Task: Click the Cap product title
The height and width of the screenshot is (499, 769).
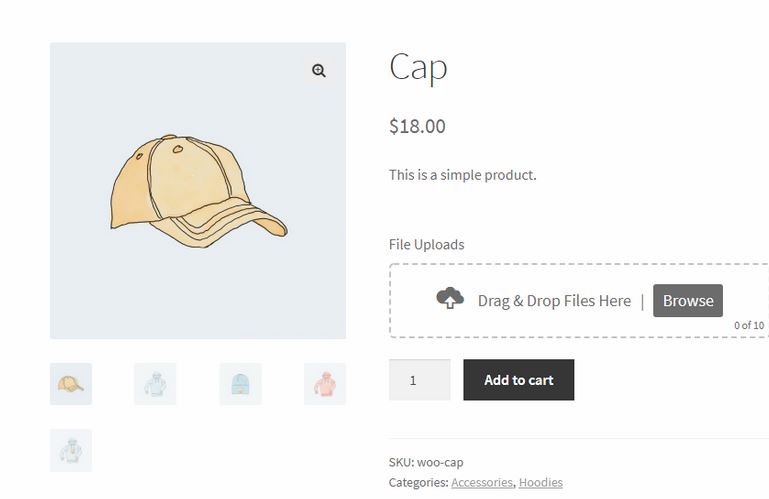Action: click(418, 68)
